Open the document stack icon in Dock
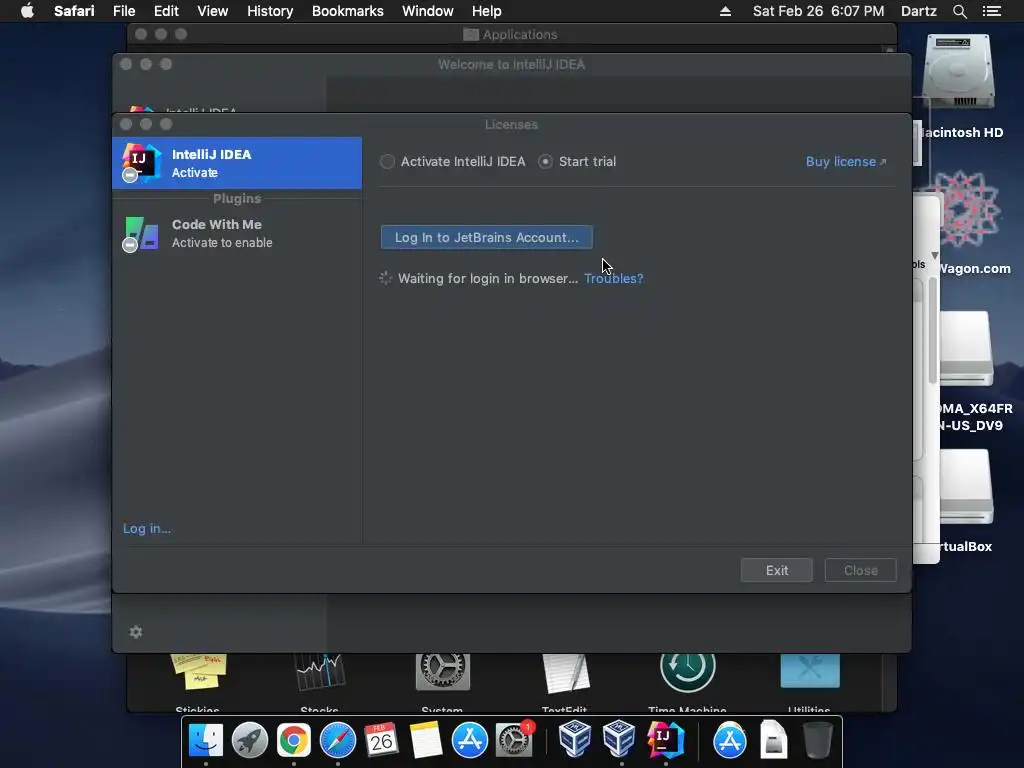 point(773,739)
